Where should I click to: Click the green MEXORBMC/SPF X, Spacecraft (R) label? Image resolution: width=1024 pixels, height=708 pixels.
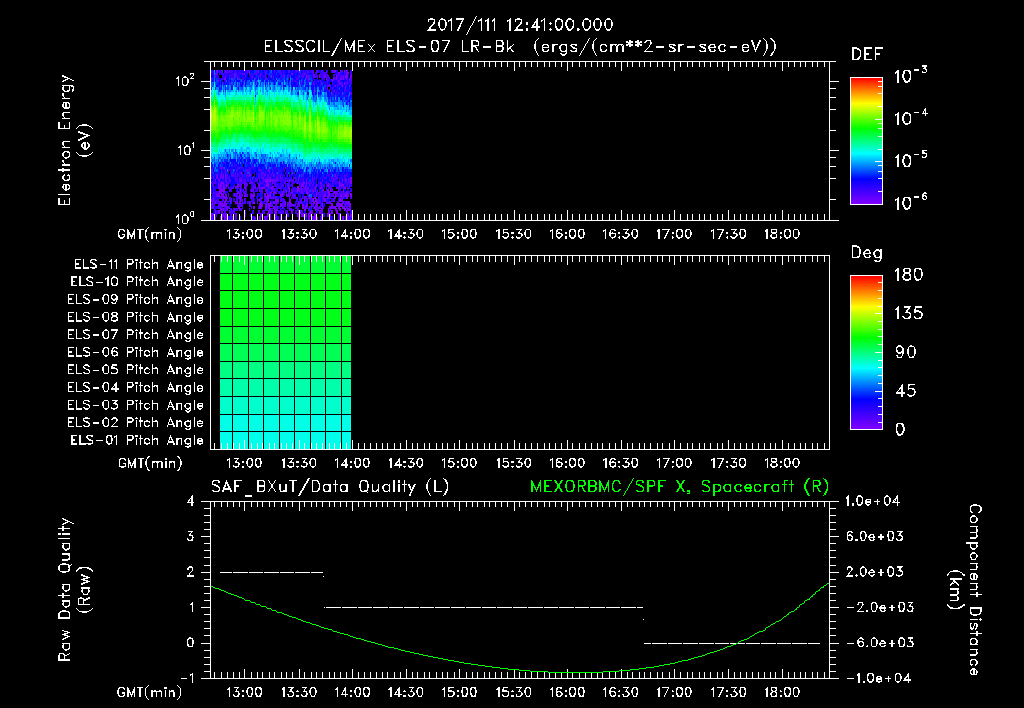(679, 487)
